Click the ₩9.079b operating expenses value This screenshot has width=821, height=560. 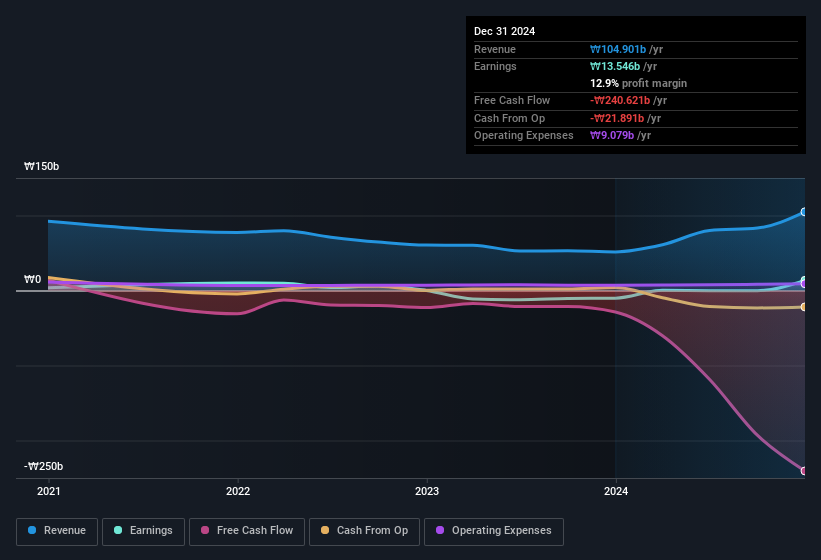click(x=612, y=135)
